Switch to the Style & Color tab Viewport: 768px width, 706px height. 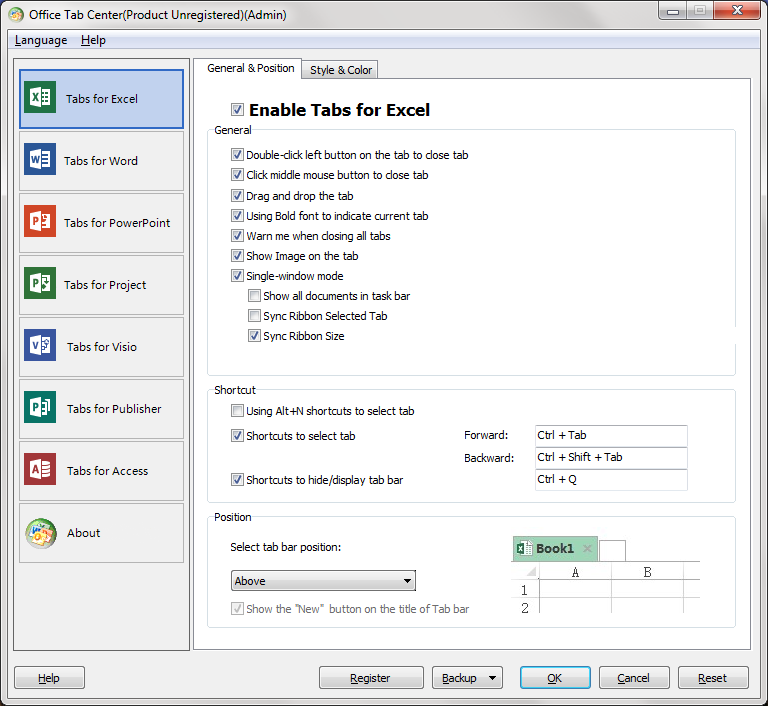point(340,70)
